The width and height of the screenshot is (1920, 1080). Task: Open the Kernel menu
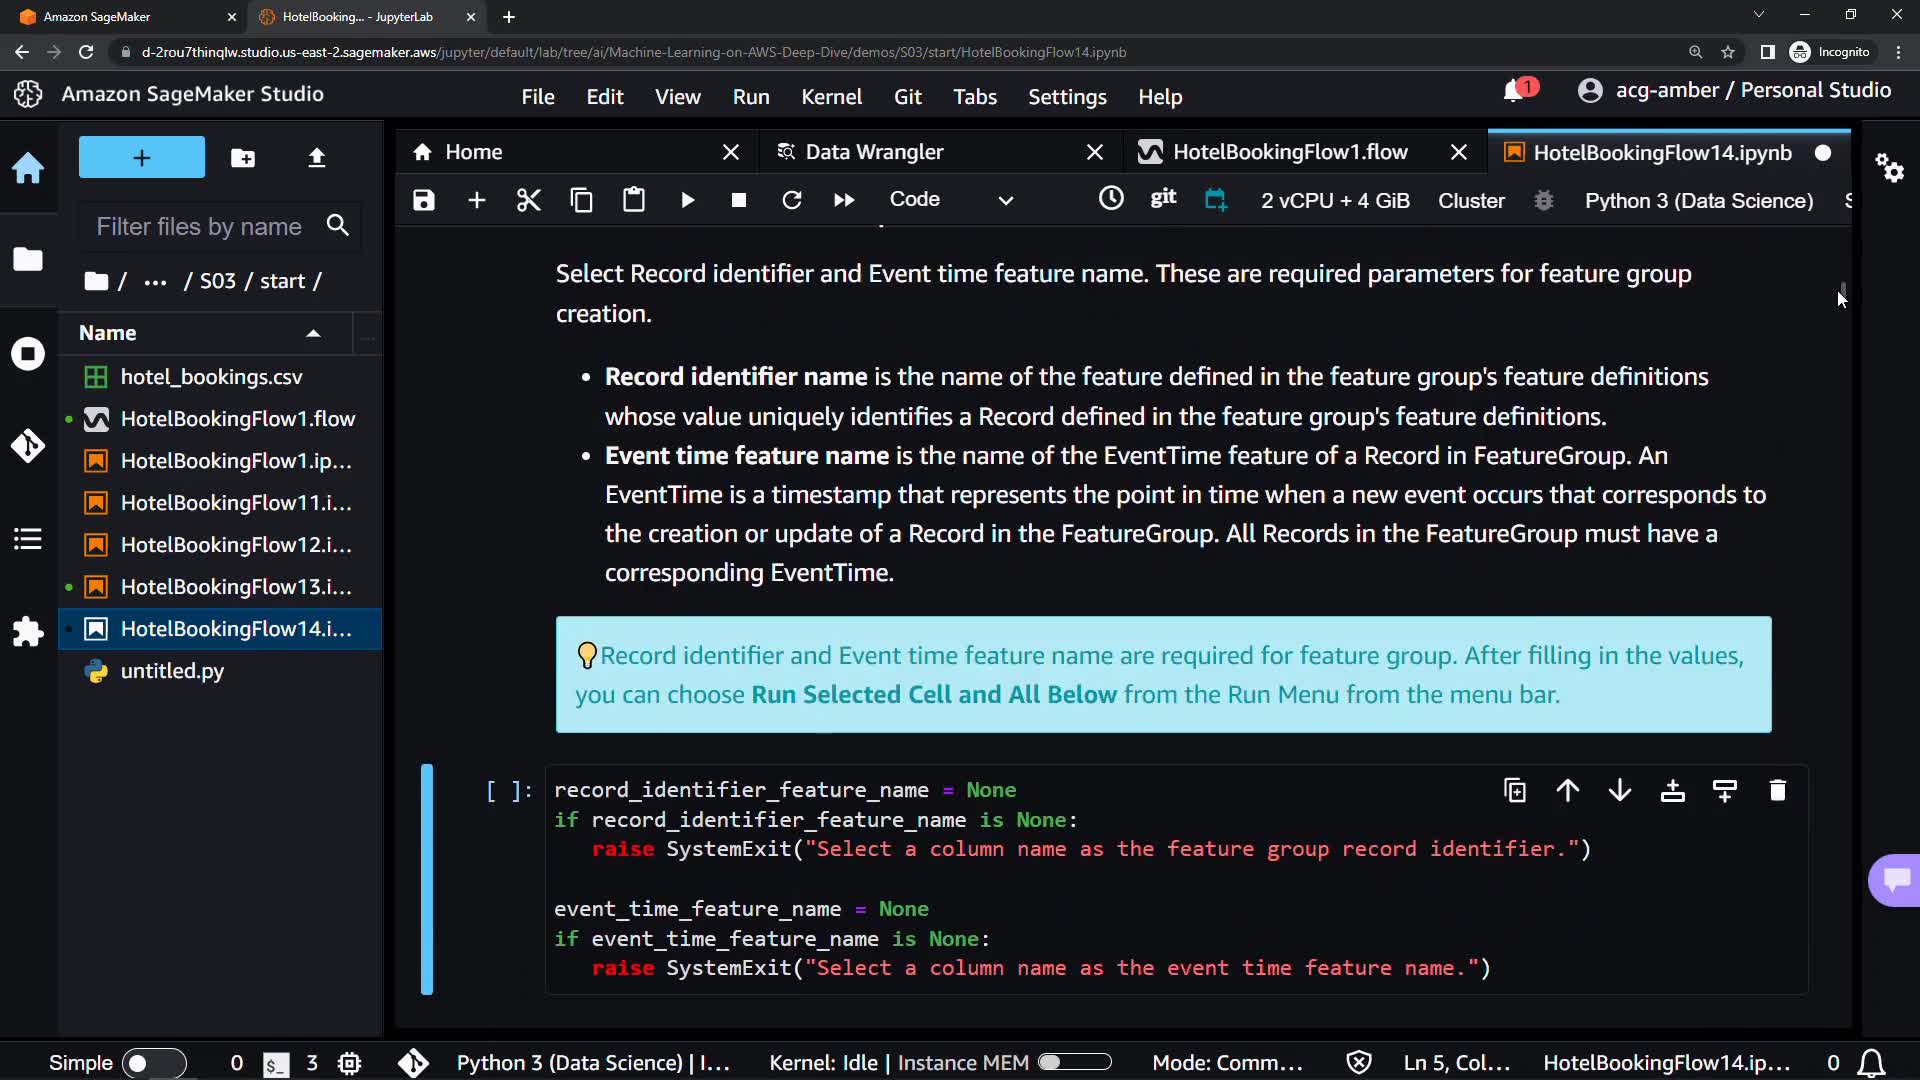(830, 97)
